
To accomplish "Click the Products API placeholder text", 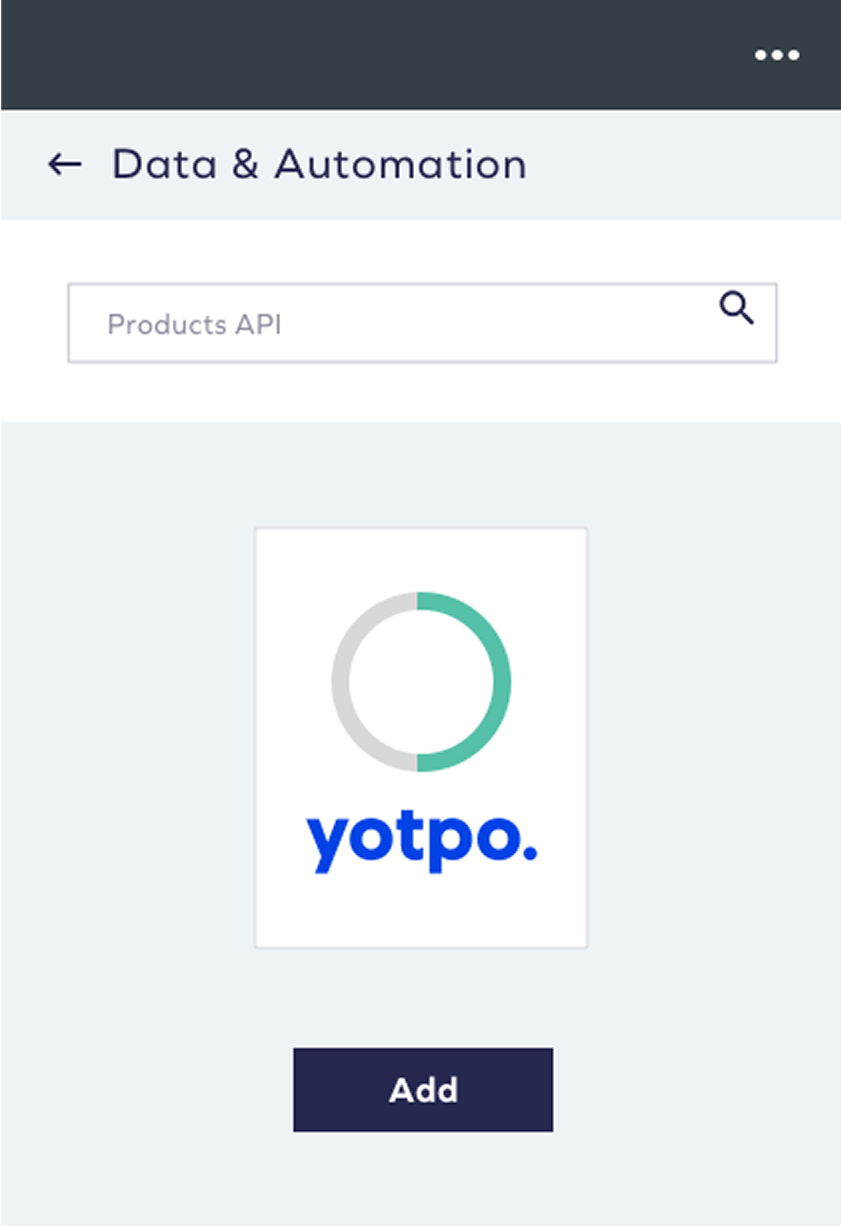I will pyautogui.click(x=194, y=325).
